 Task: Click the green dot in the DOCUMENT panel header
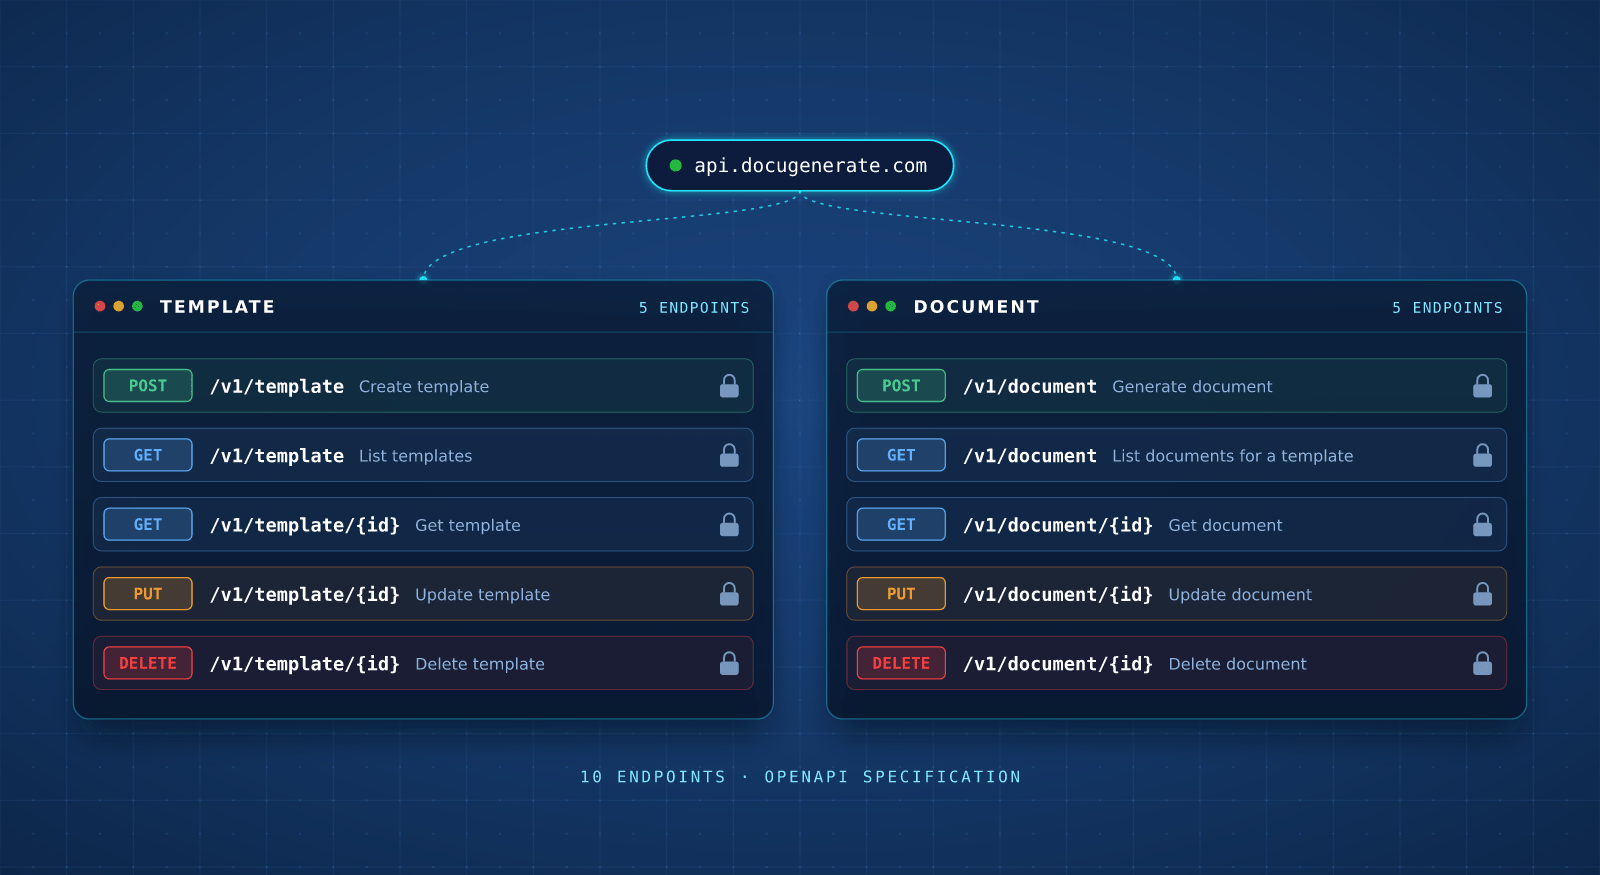pos(891,306)
